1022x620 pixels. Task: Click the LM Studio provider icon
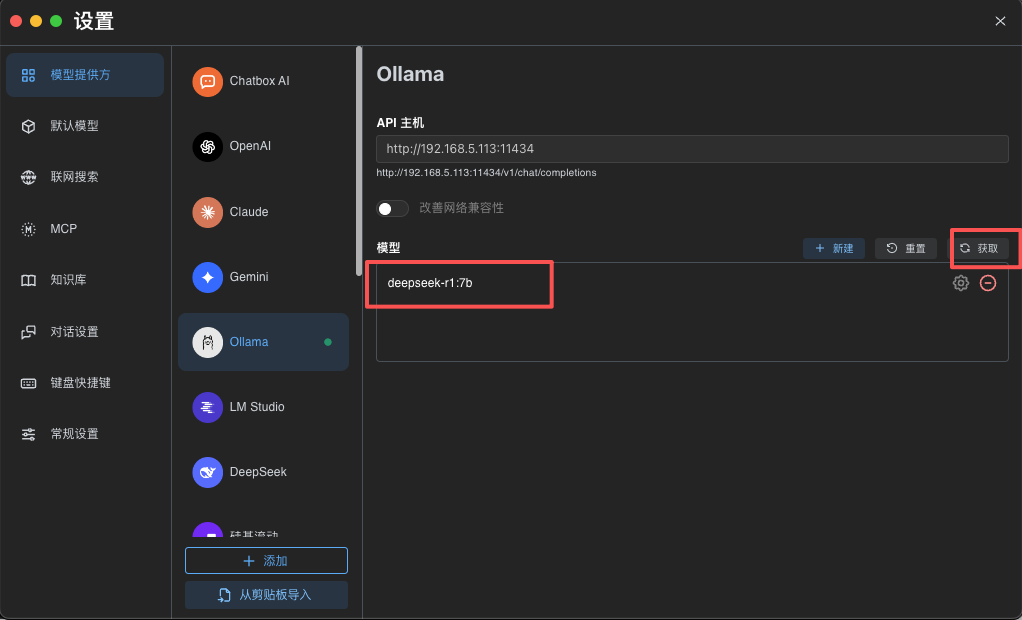207,407
